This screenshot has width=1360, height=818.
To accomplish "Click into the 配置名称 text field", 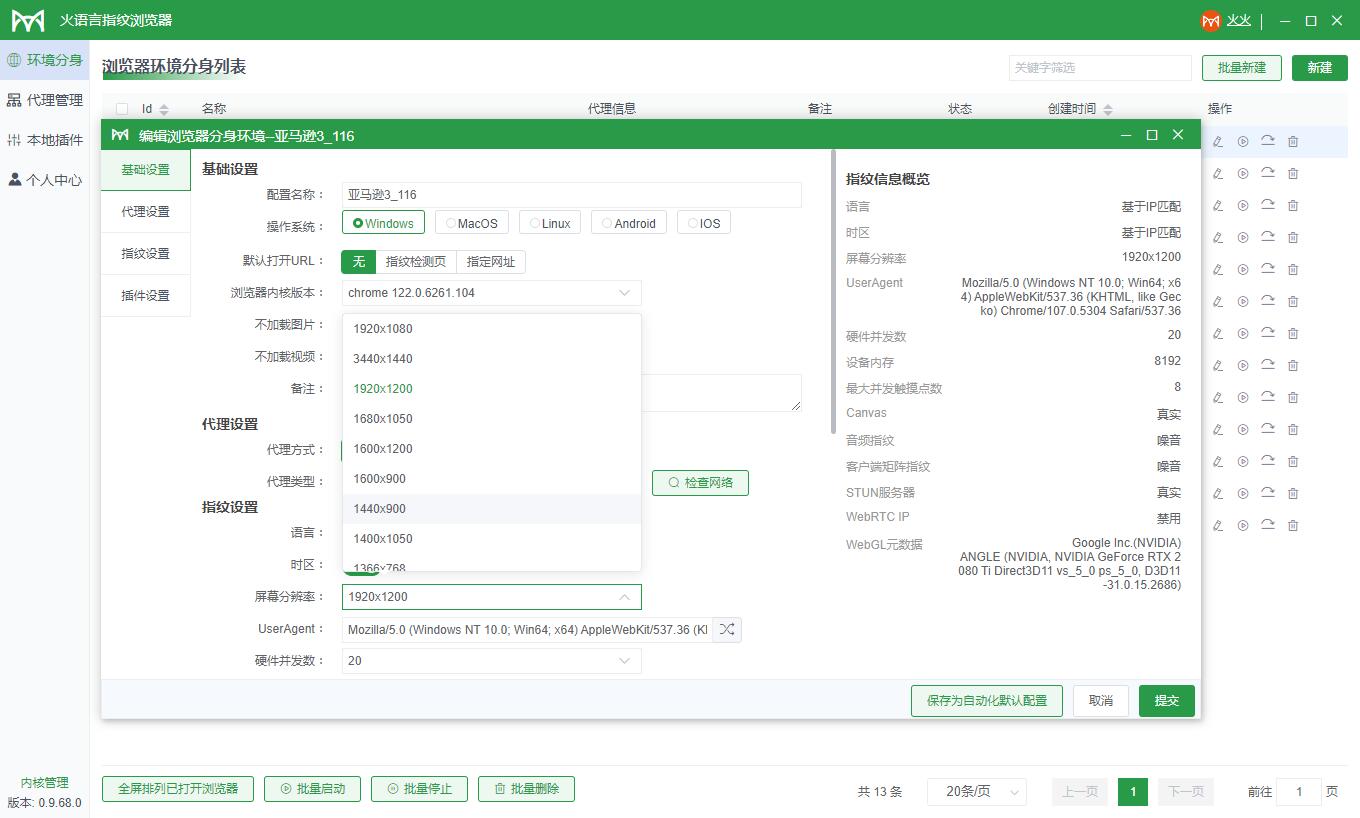I will point(571,195).
